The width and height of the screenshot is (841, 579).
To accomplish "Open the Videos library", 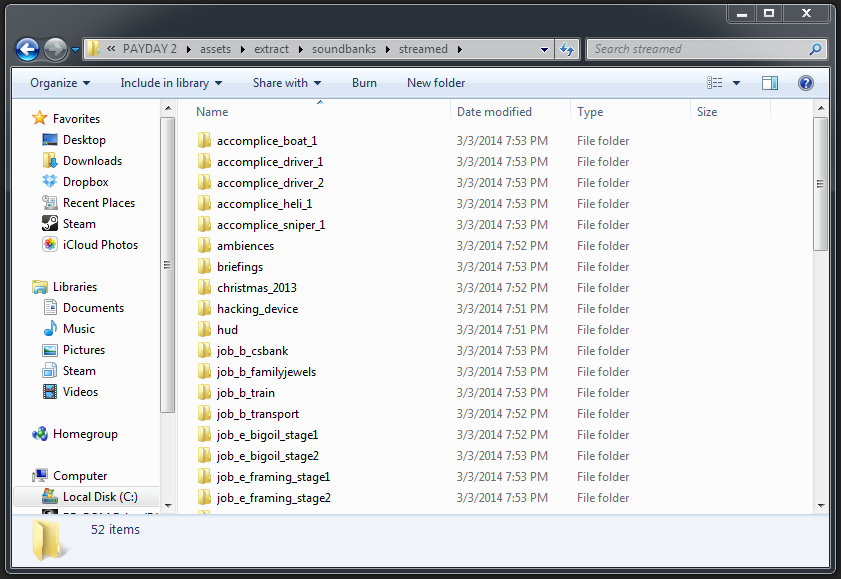I will (x=80, y=391).
